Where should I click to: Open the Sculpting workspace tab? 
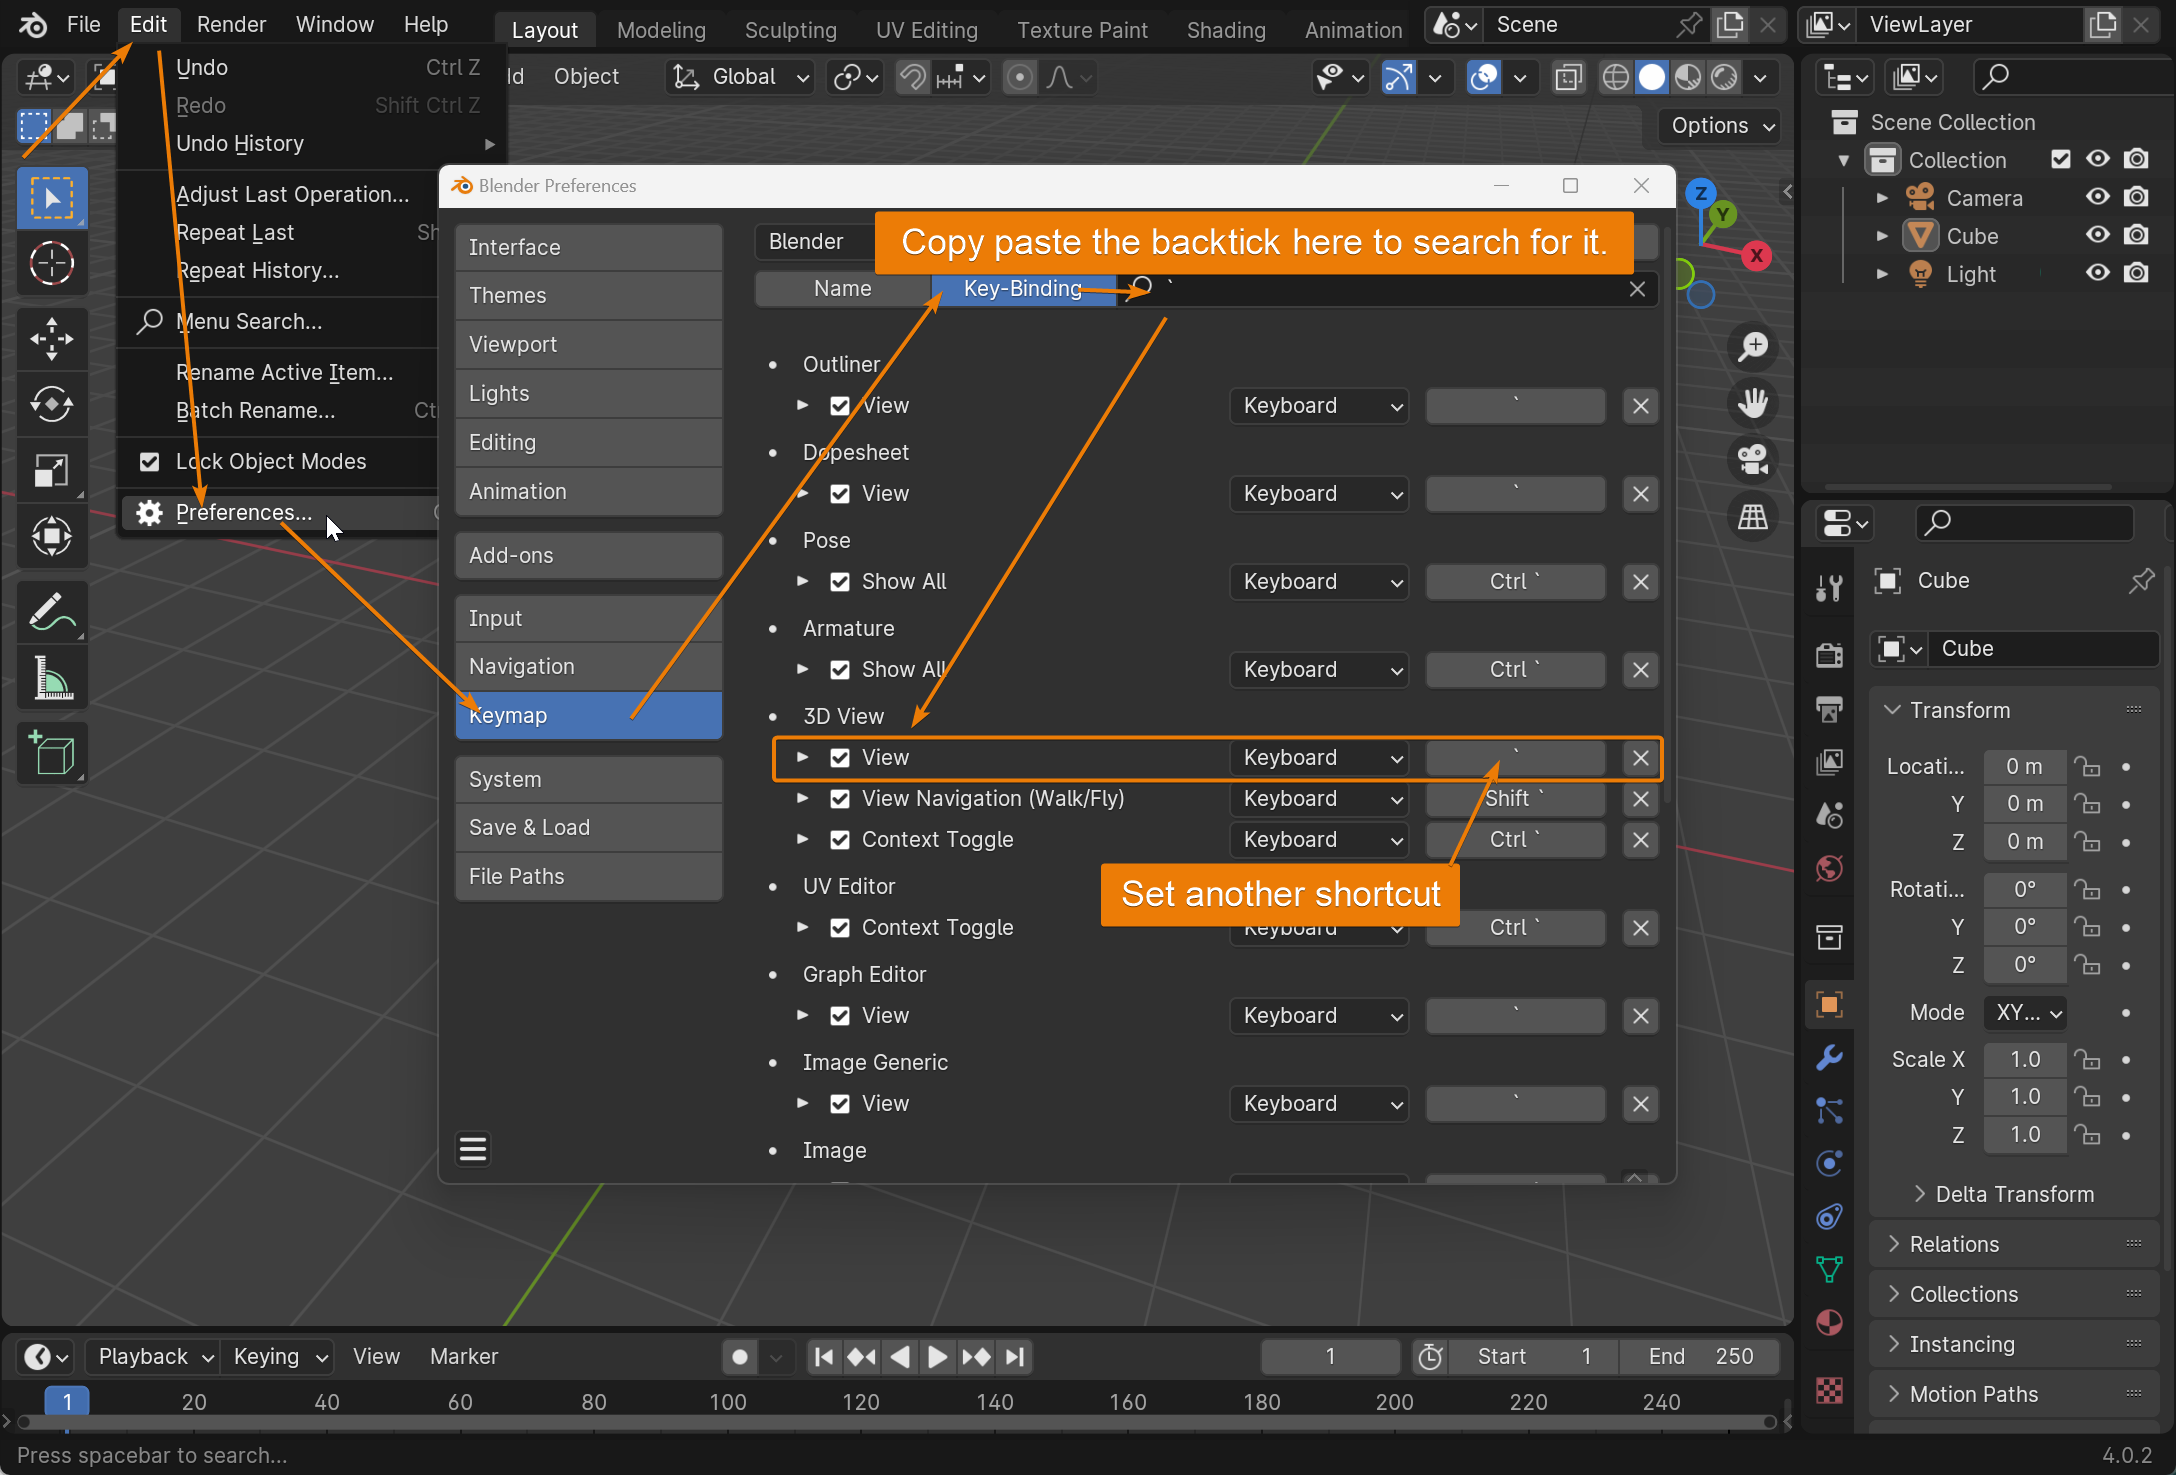(x=790, y=30)
